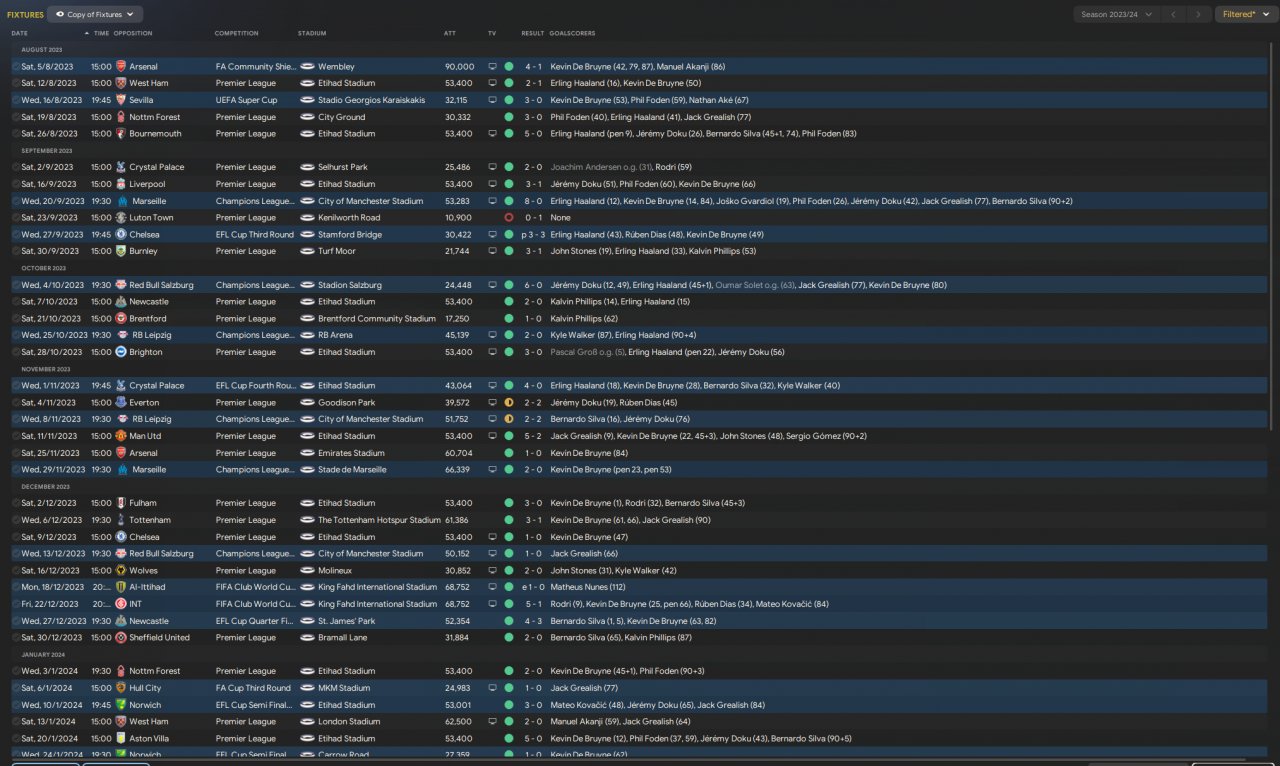
Task: Open the p 3 - 3 result against Chelsea
Action: [531, 235]
